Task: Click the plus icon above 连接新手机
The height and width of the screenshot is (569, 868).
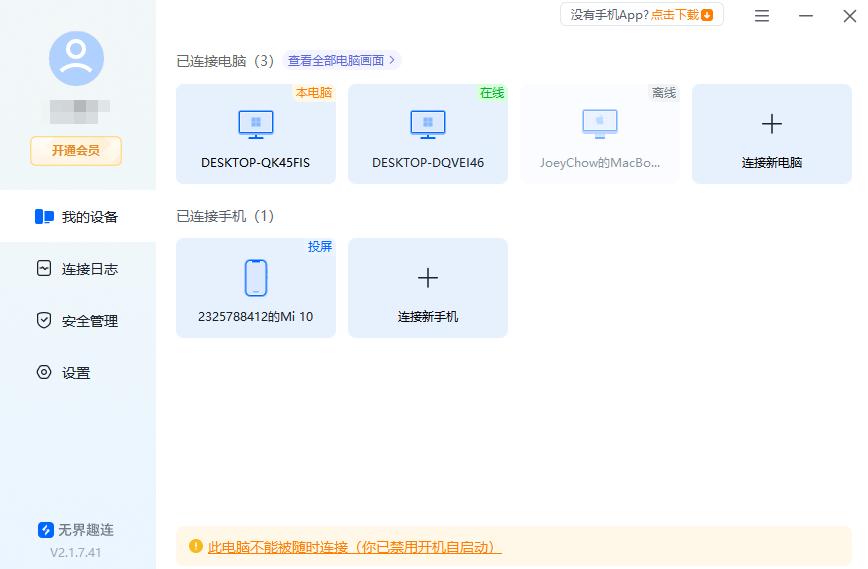Action: point(428,278)
